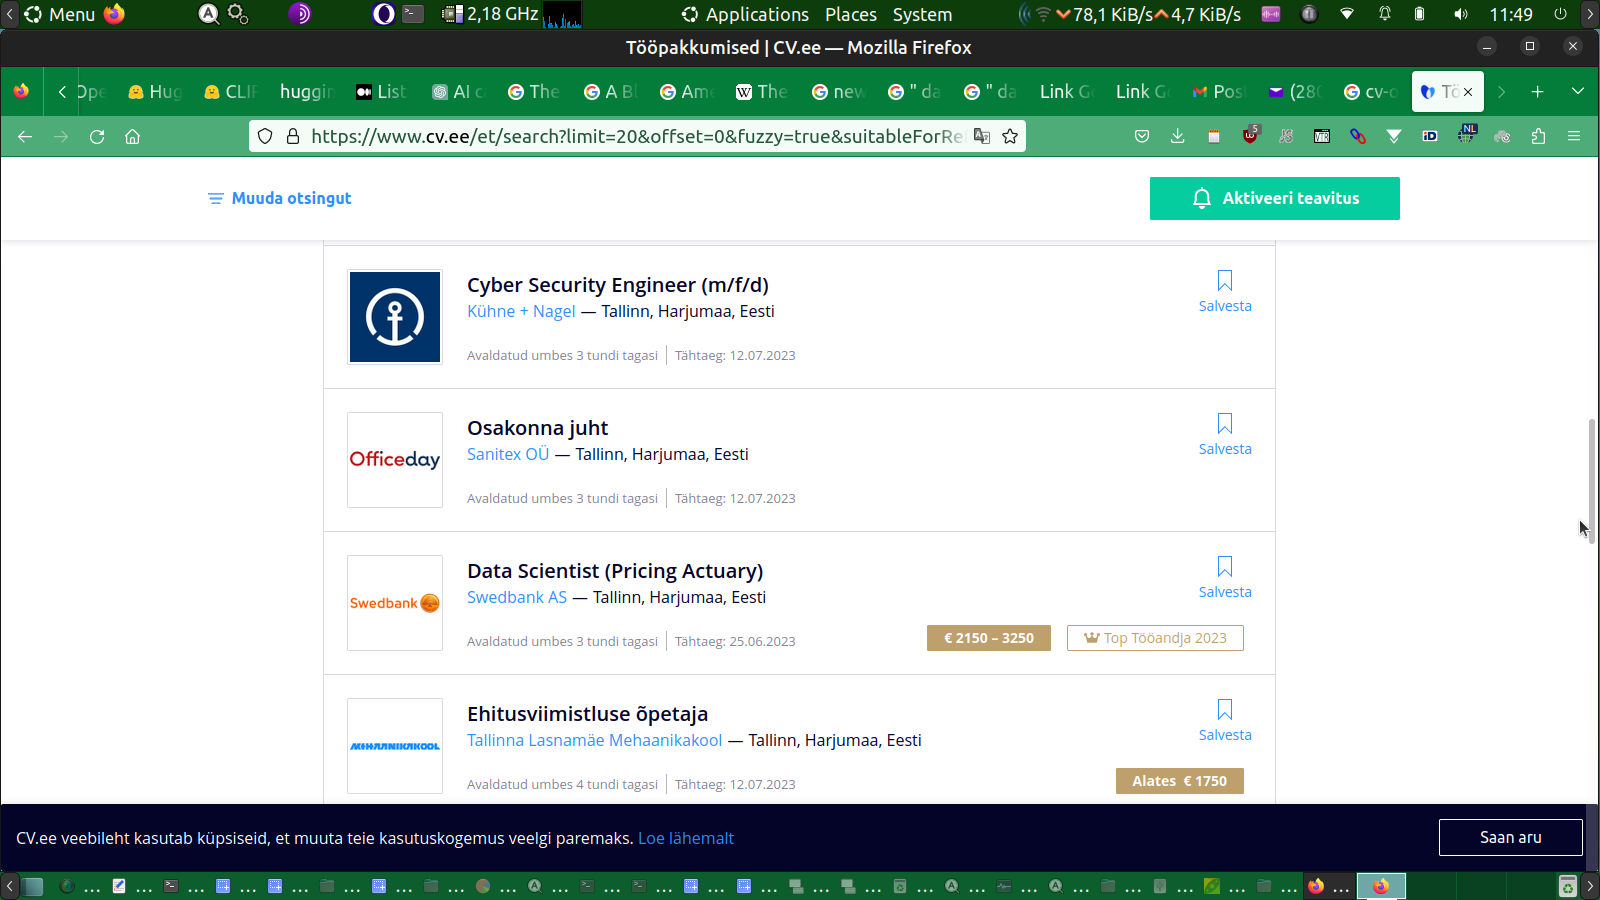
Task: Open Ehitusviimistluse õpetaja job title
Action: (x=587, y=714)
